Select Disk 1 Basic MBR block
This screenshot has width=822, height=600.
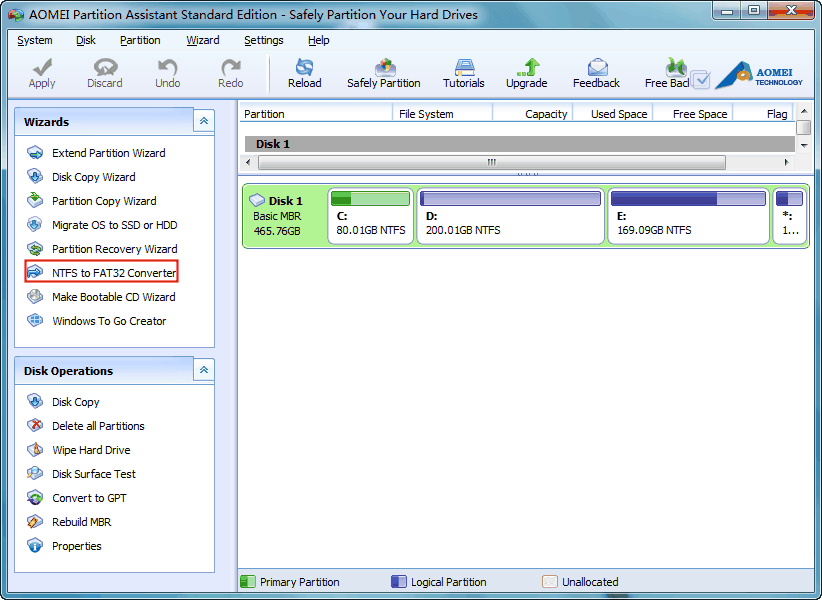point(285,216)
